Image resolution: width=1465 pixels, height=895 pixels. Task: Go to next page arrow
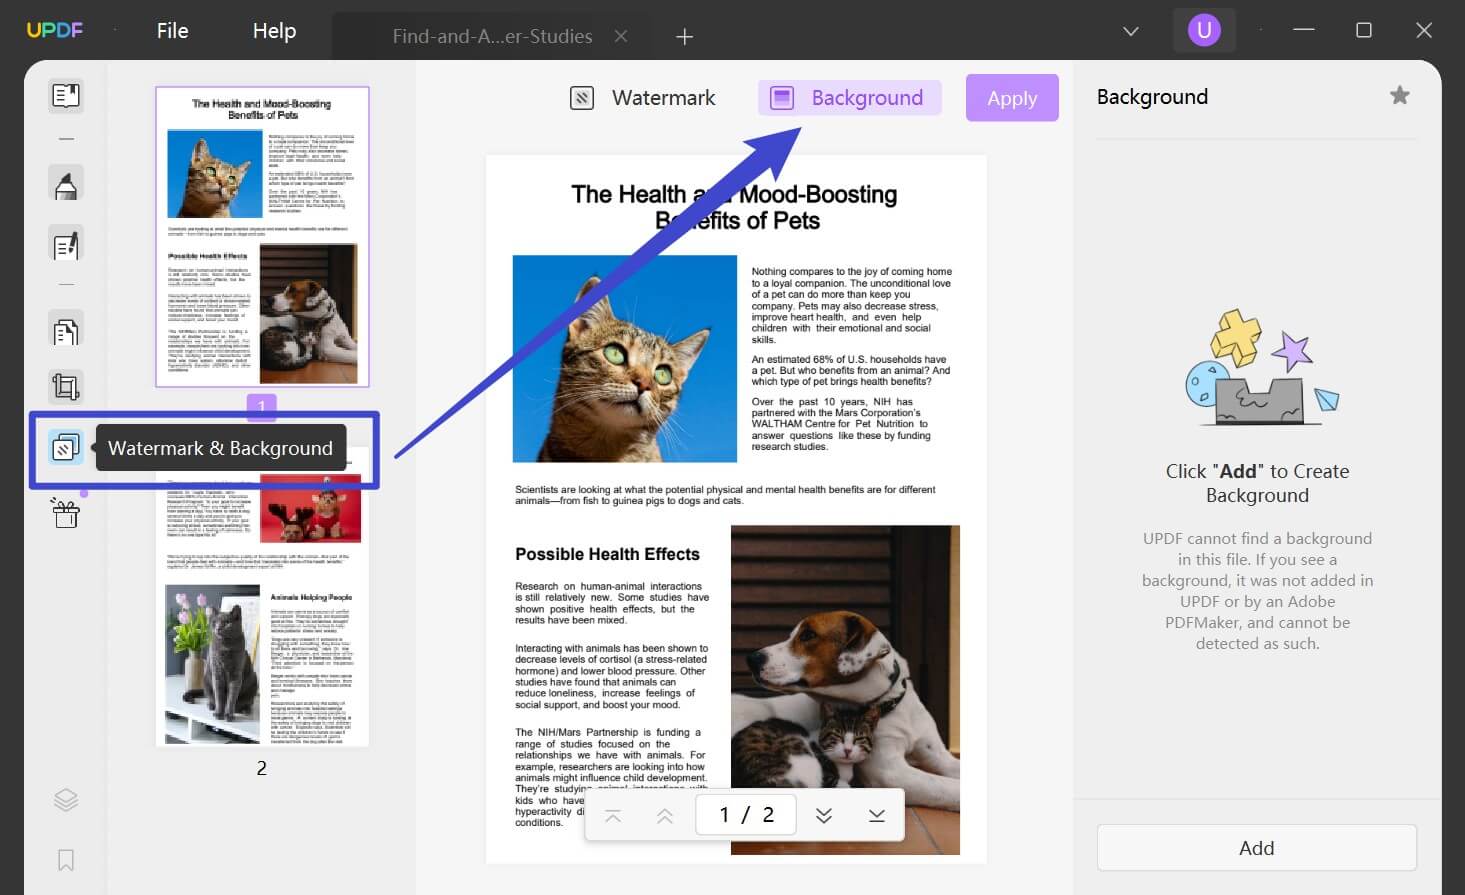[824, 815]
